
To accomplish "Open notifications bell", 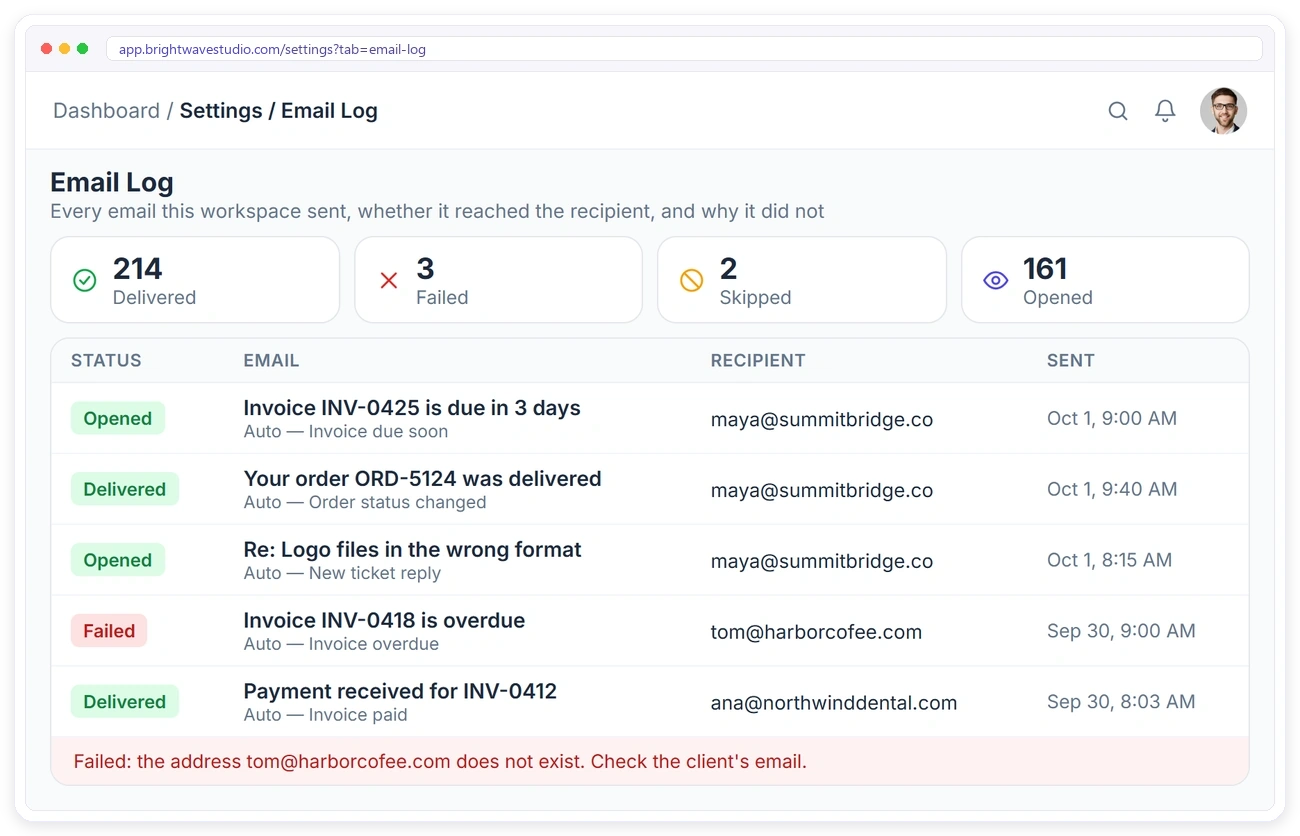I will [x=1165, y=111].
